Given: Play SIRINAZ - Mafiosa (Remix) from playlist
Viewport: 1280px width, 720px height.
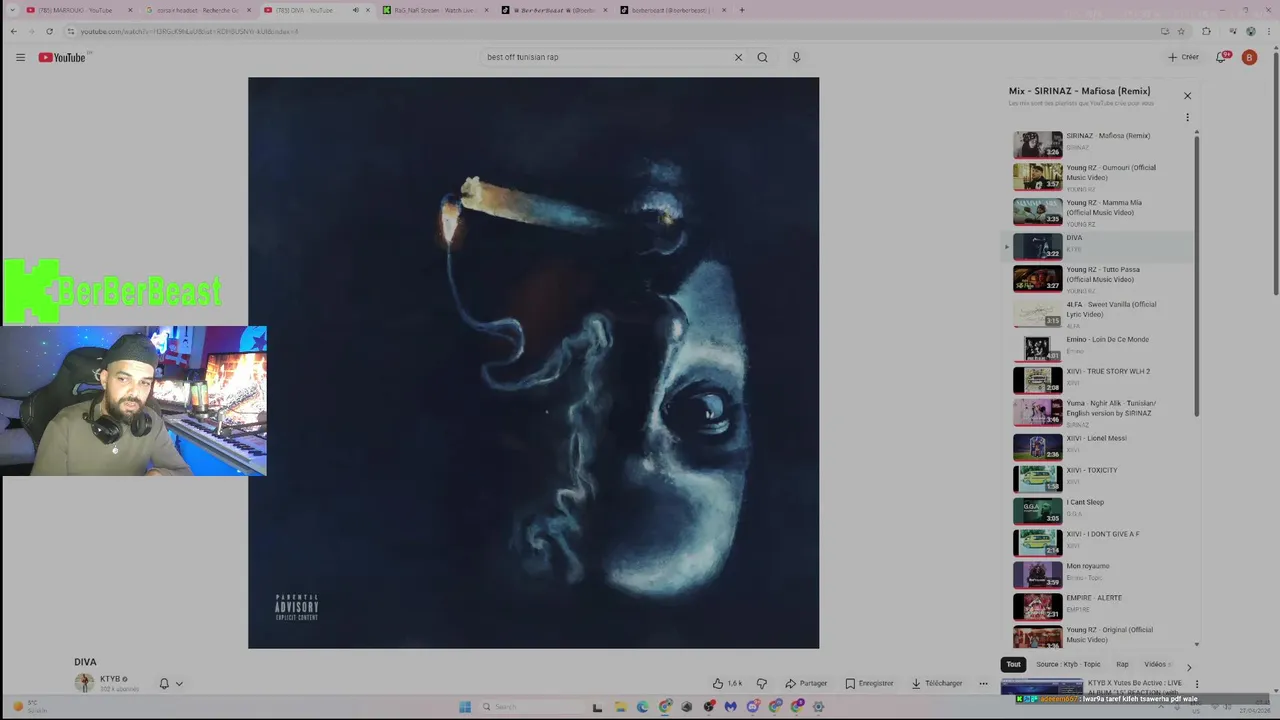Looking at the screenshot, I should click(x=1100, y=144).
